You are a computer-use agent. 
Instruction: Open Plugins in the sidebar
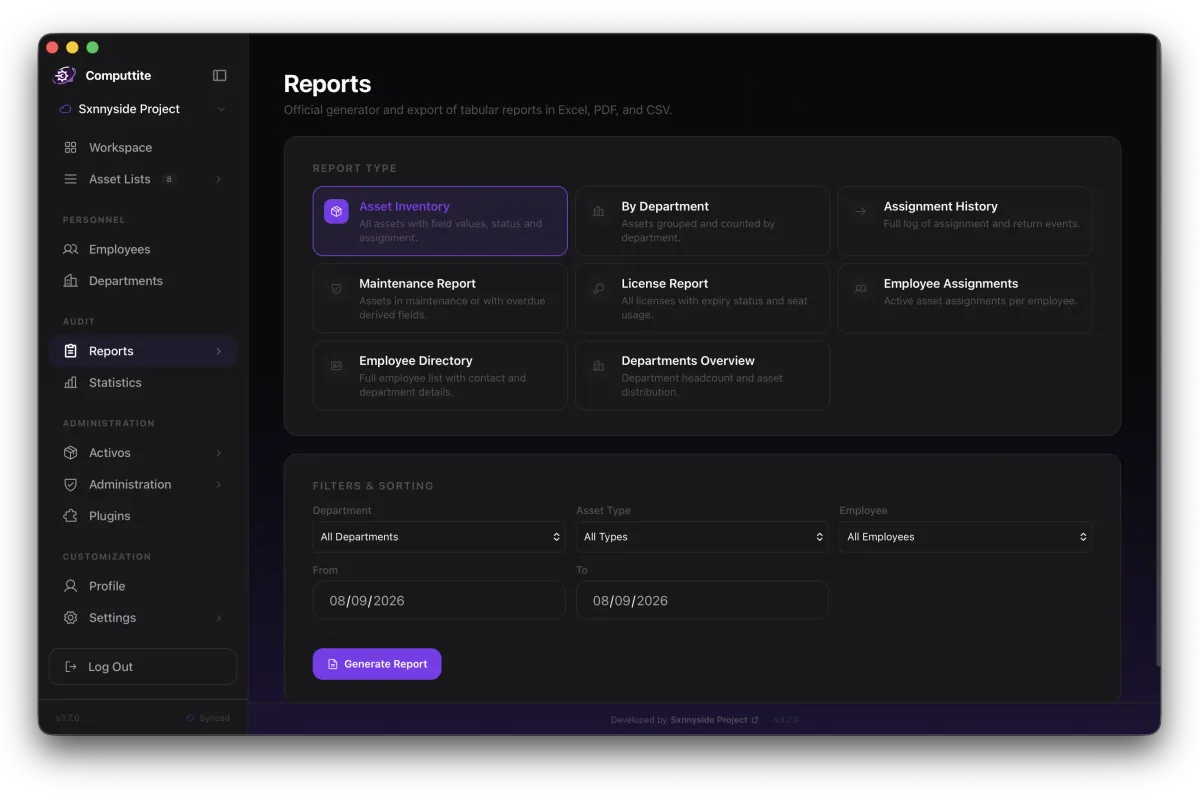tap(143, 516)
